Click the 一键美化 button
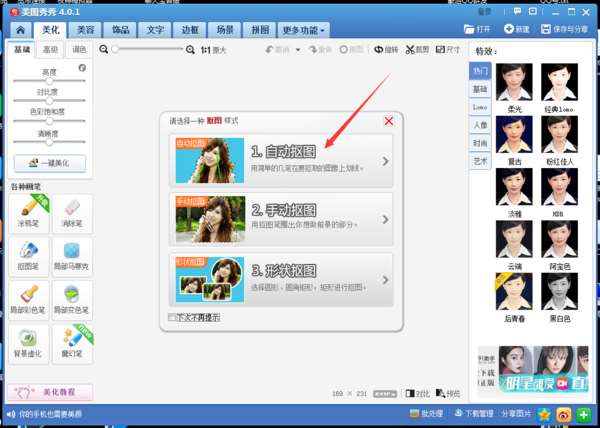 pos(50,163)
